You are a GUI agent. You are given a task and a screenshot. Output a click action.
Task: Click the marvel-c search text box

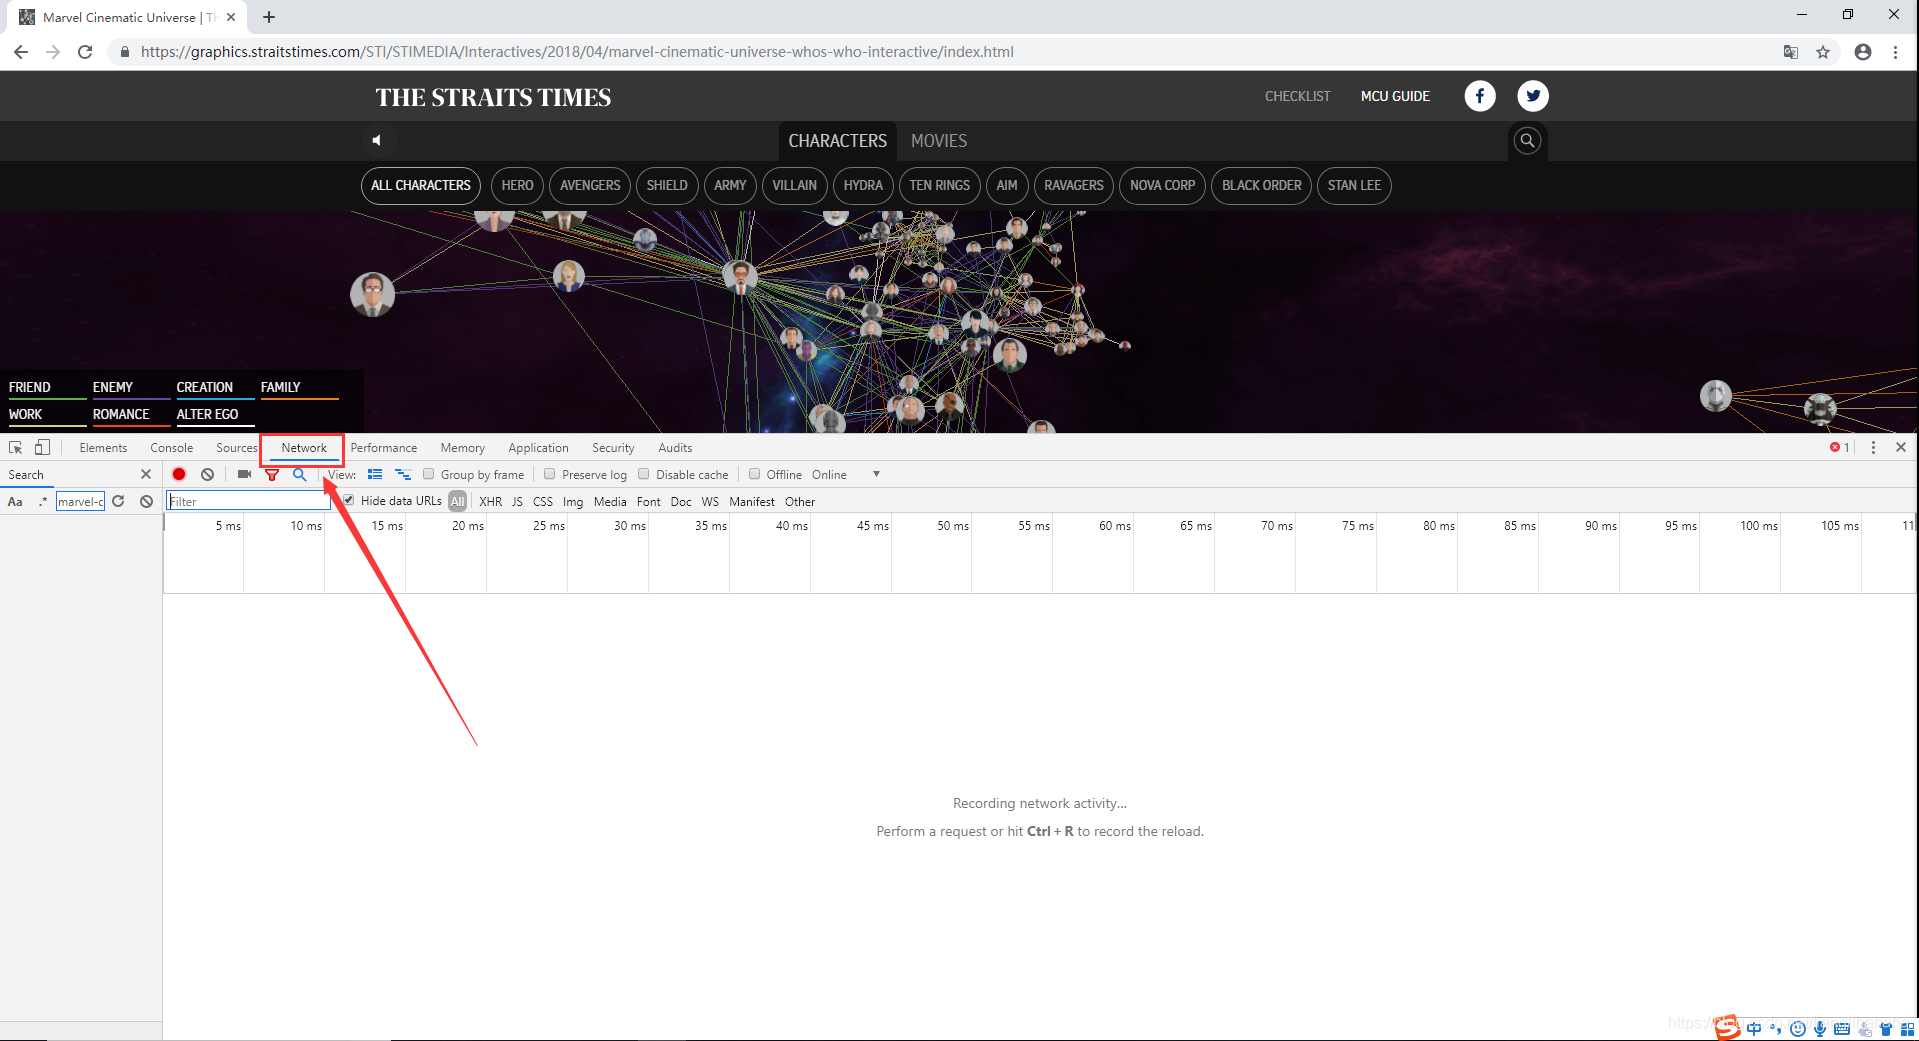point(80,502)
